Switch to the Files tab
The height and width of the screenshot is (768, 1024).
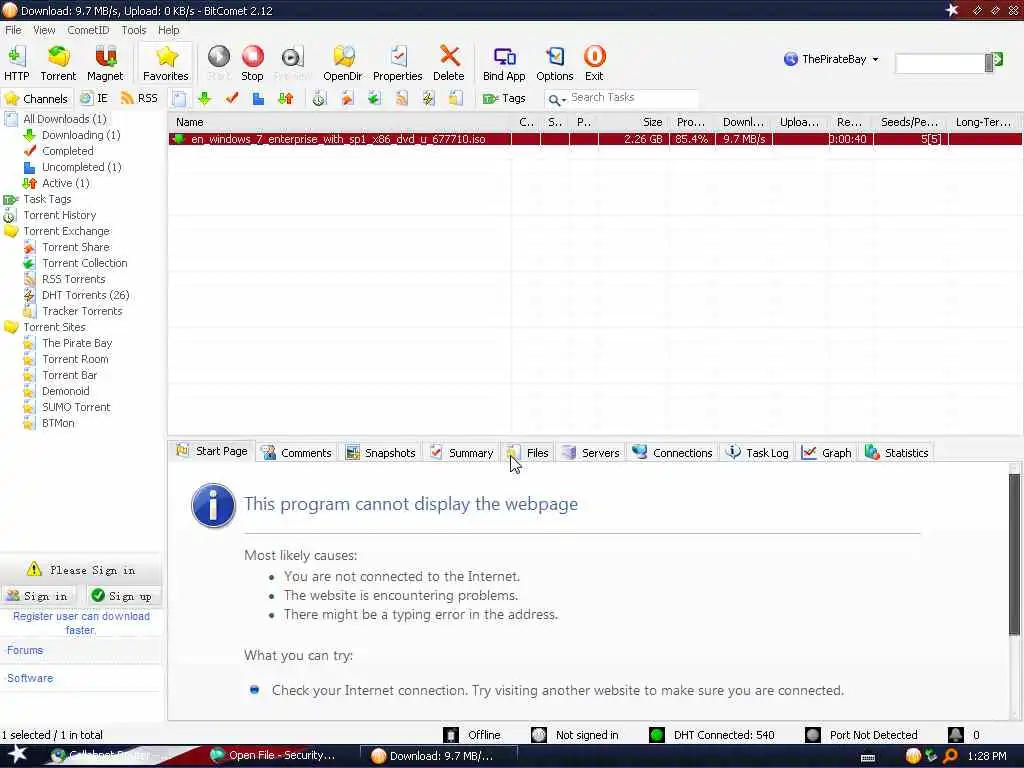pos(528,453)
